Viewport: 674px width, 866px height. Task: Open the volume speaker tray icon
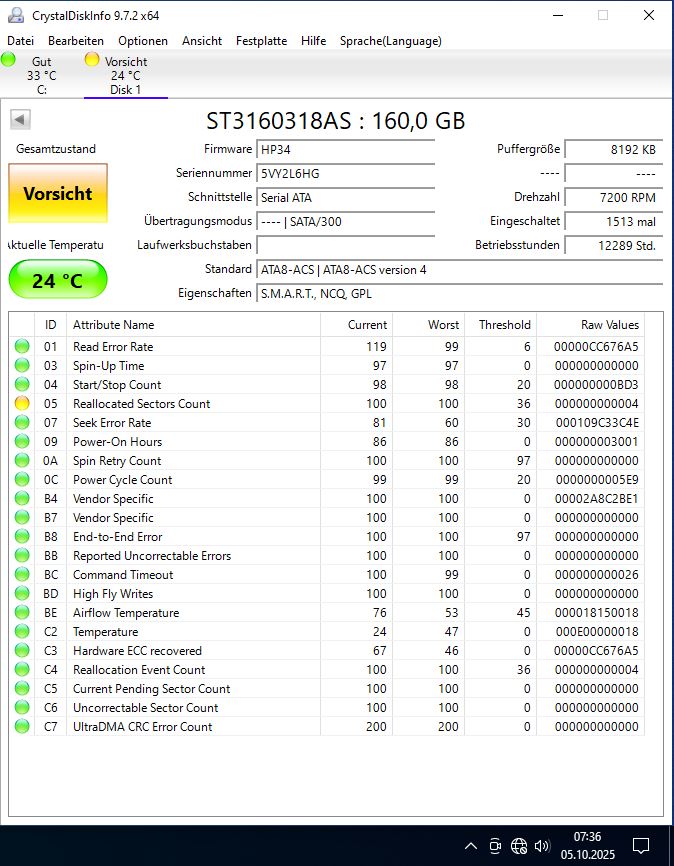(542, 846)
